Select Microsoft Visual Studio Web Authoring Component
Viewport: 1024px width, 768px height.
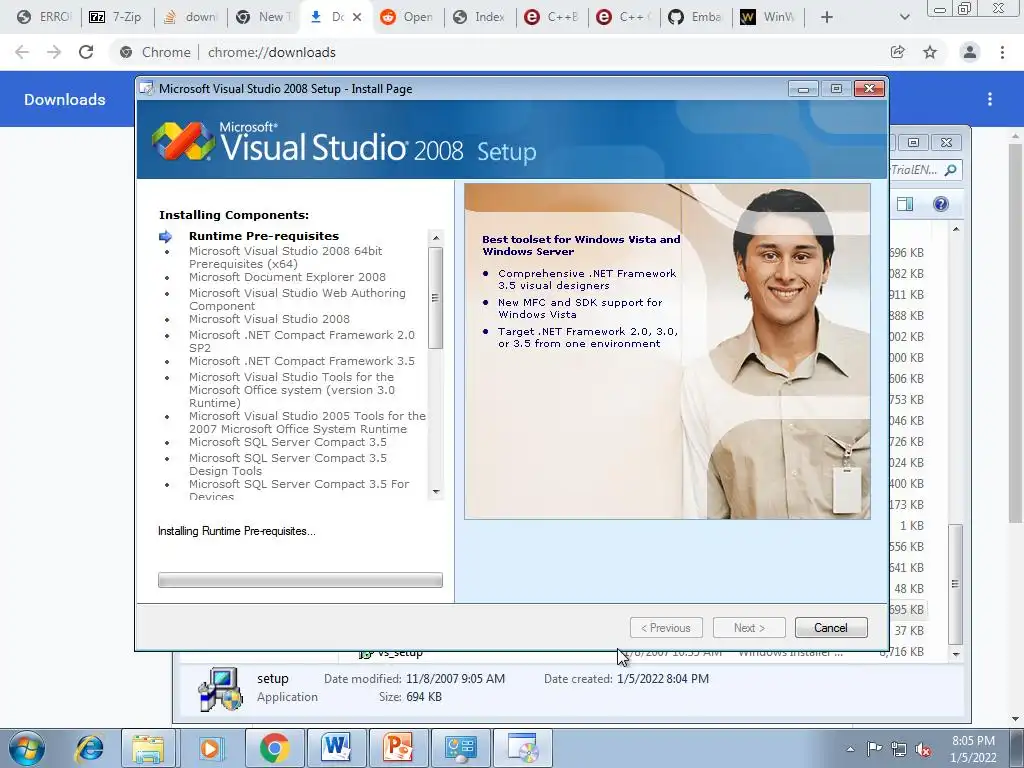[x=297, y=299]
